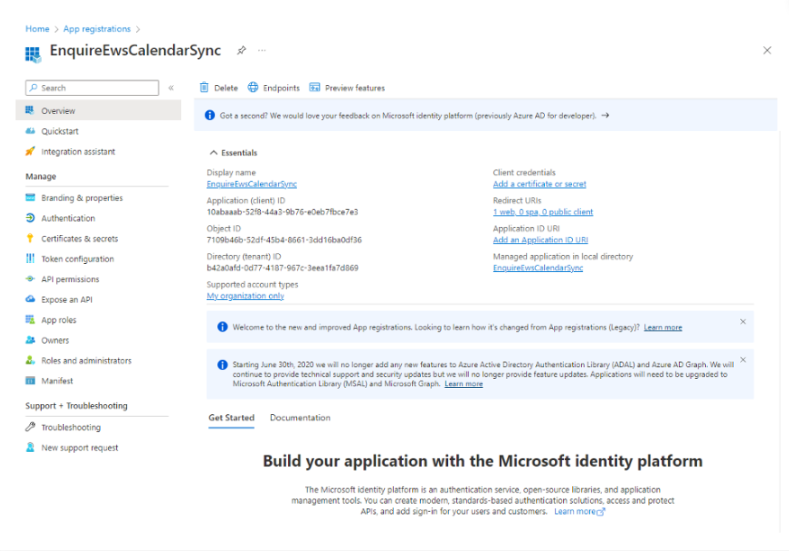Pin EnquireEwsCalendarSync with the pin icon
789x551 pixels.
(242, 50)
